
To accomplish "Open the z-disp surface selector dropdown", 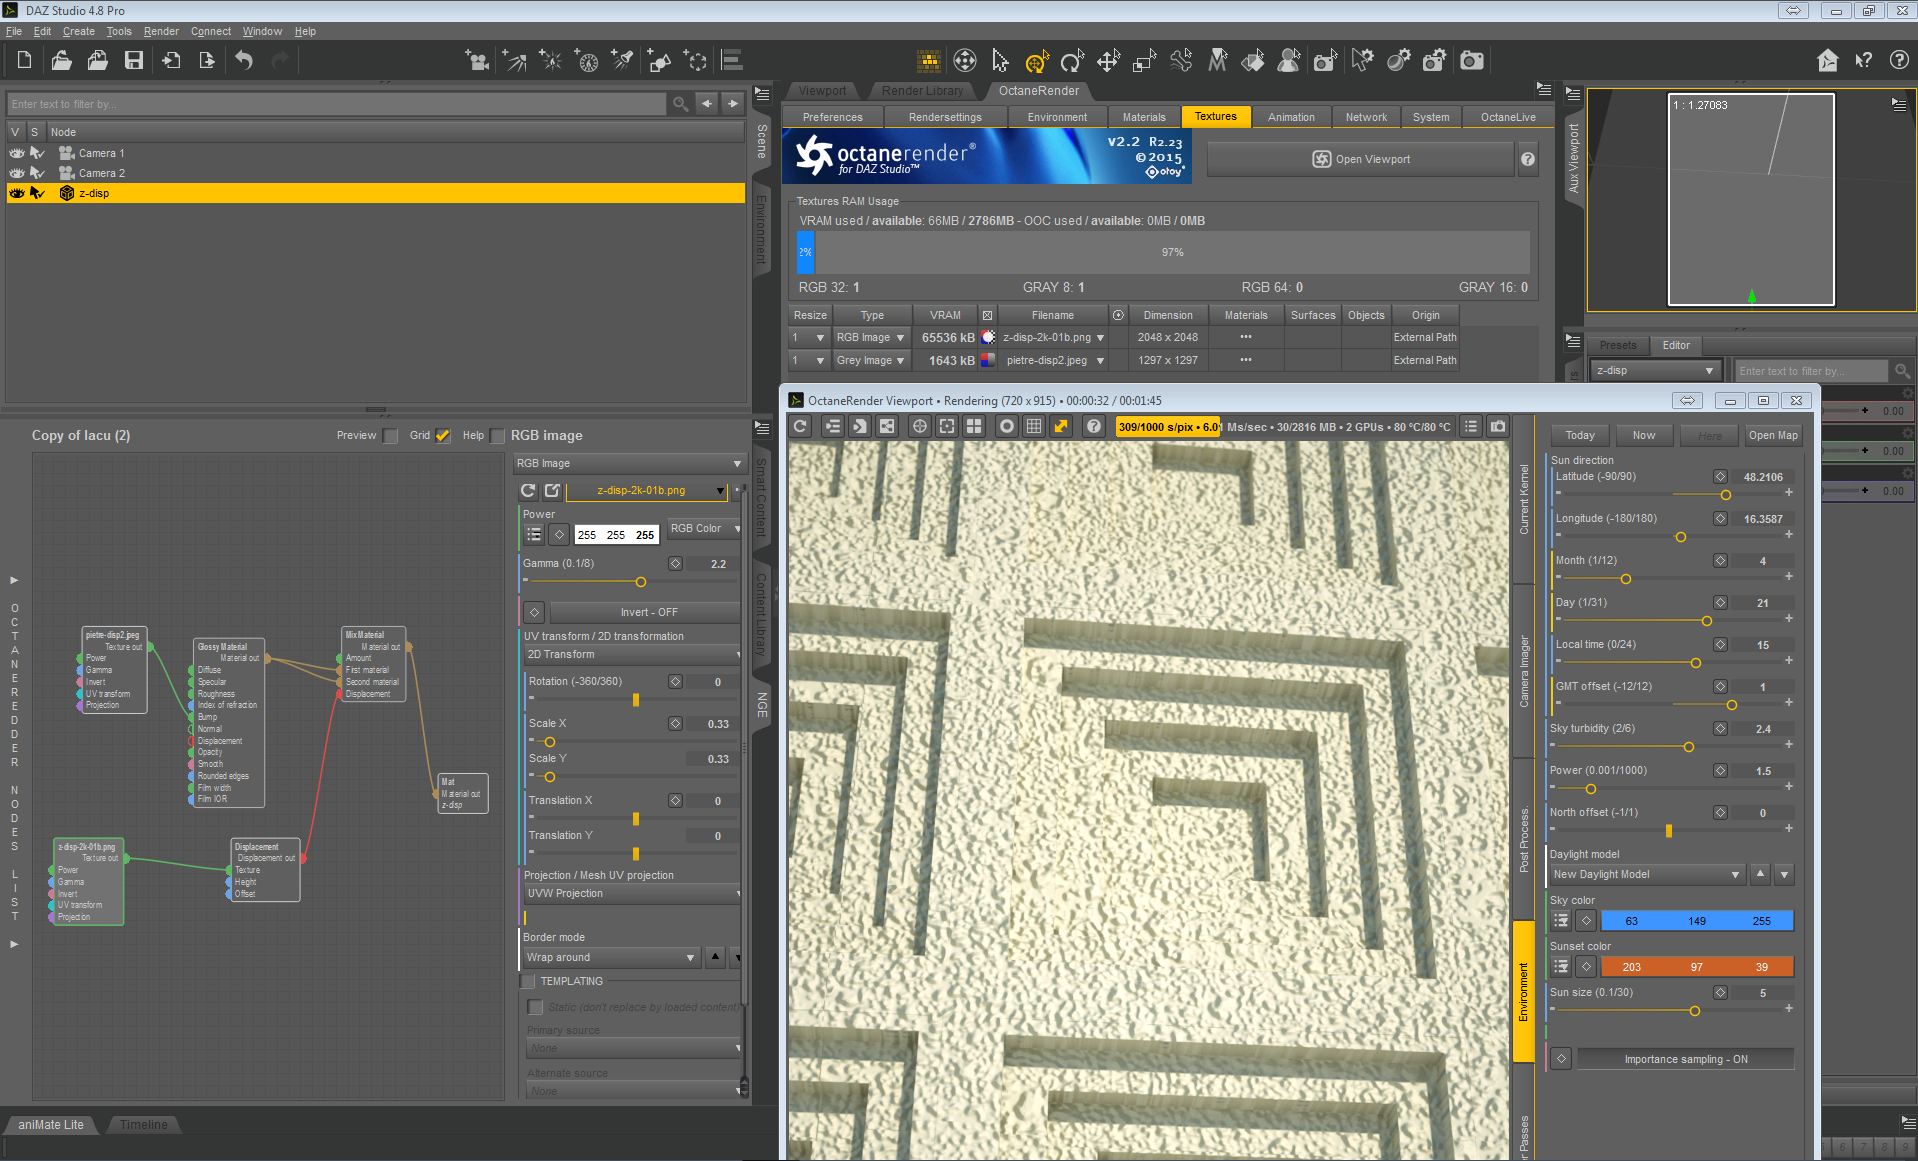I will (x=1654, y=371).
